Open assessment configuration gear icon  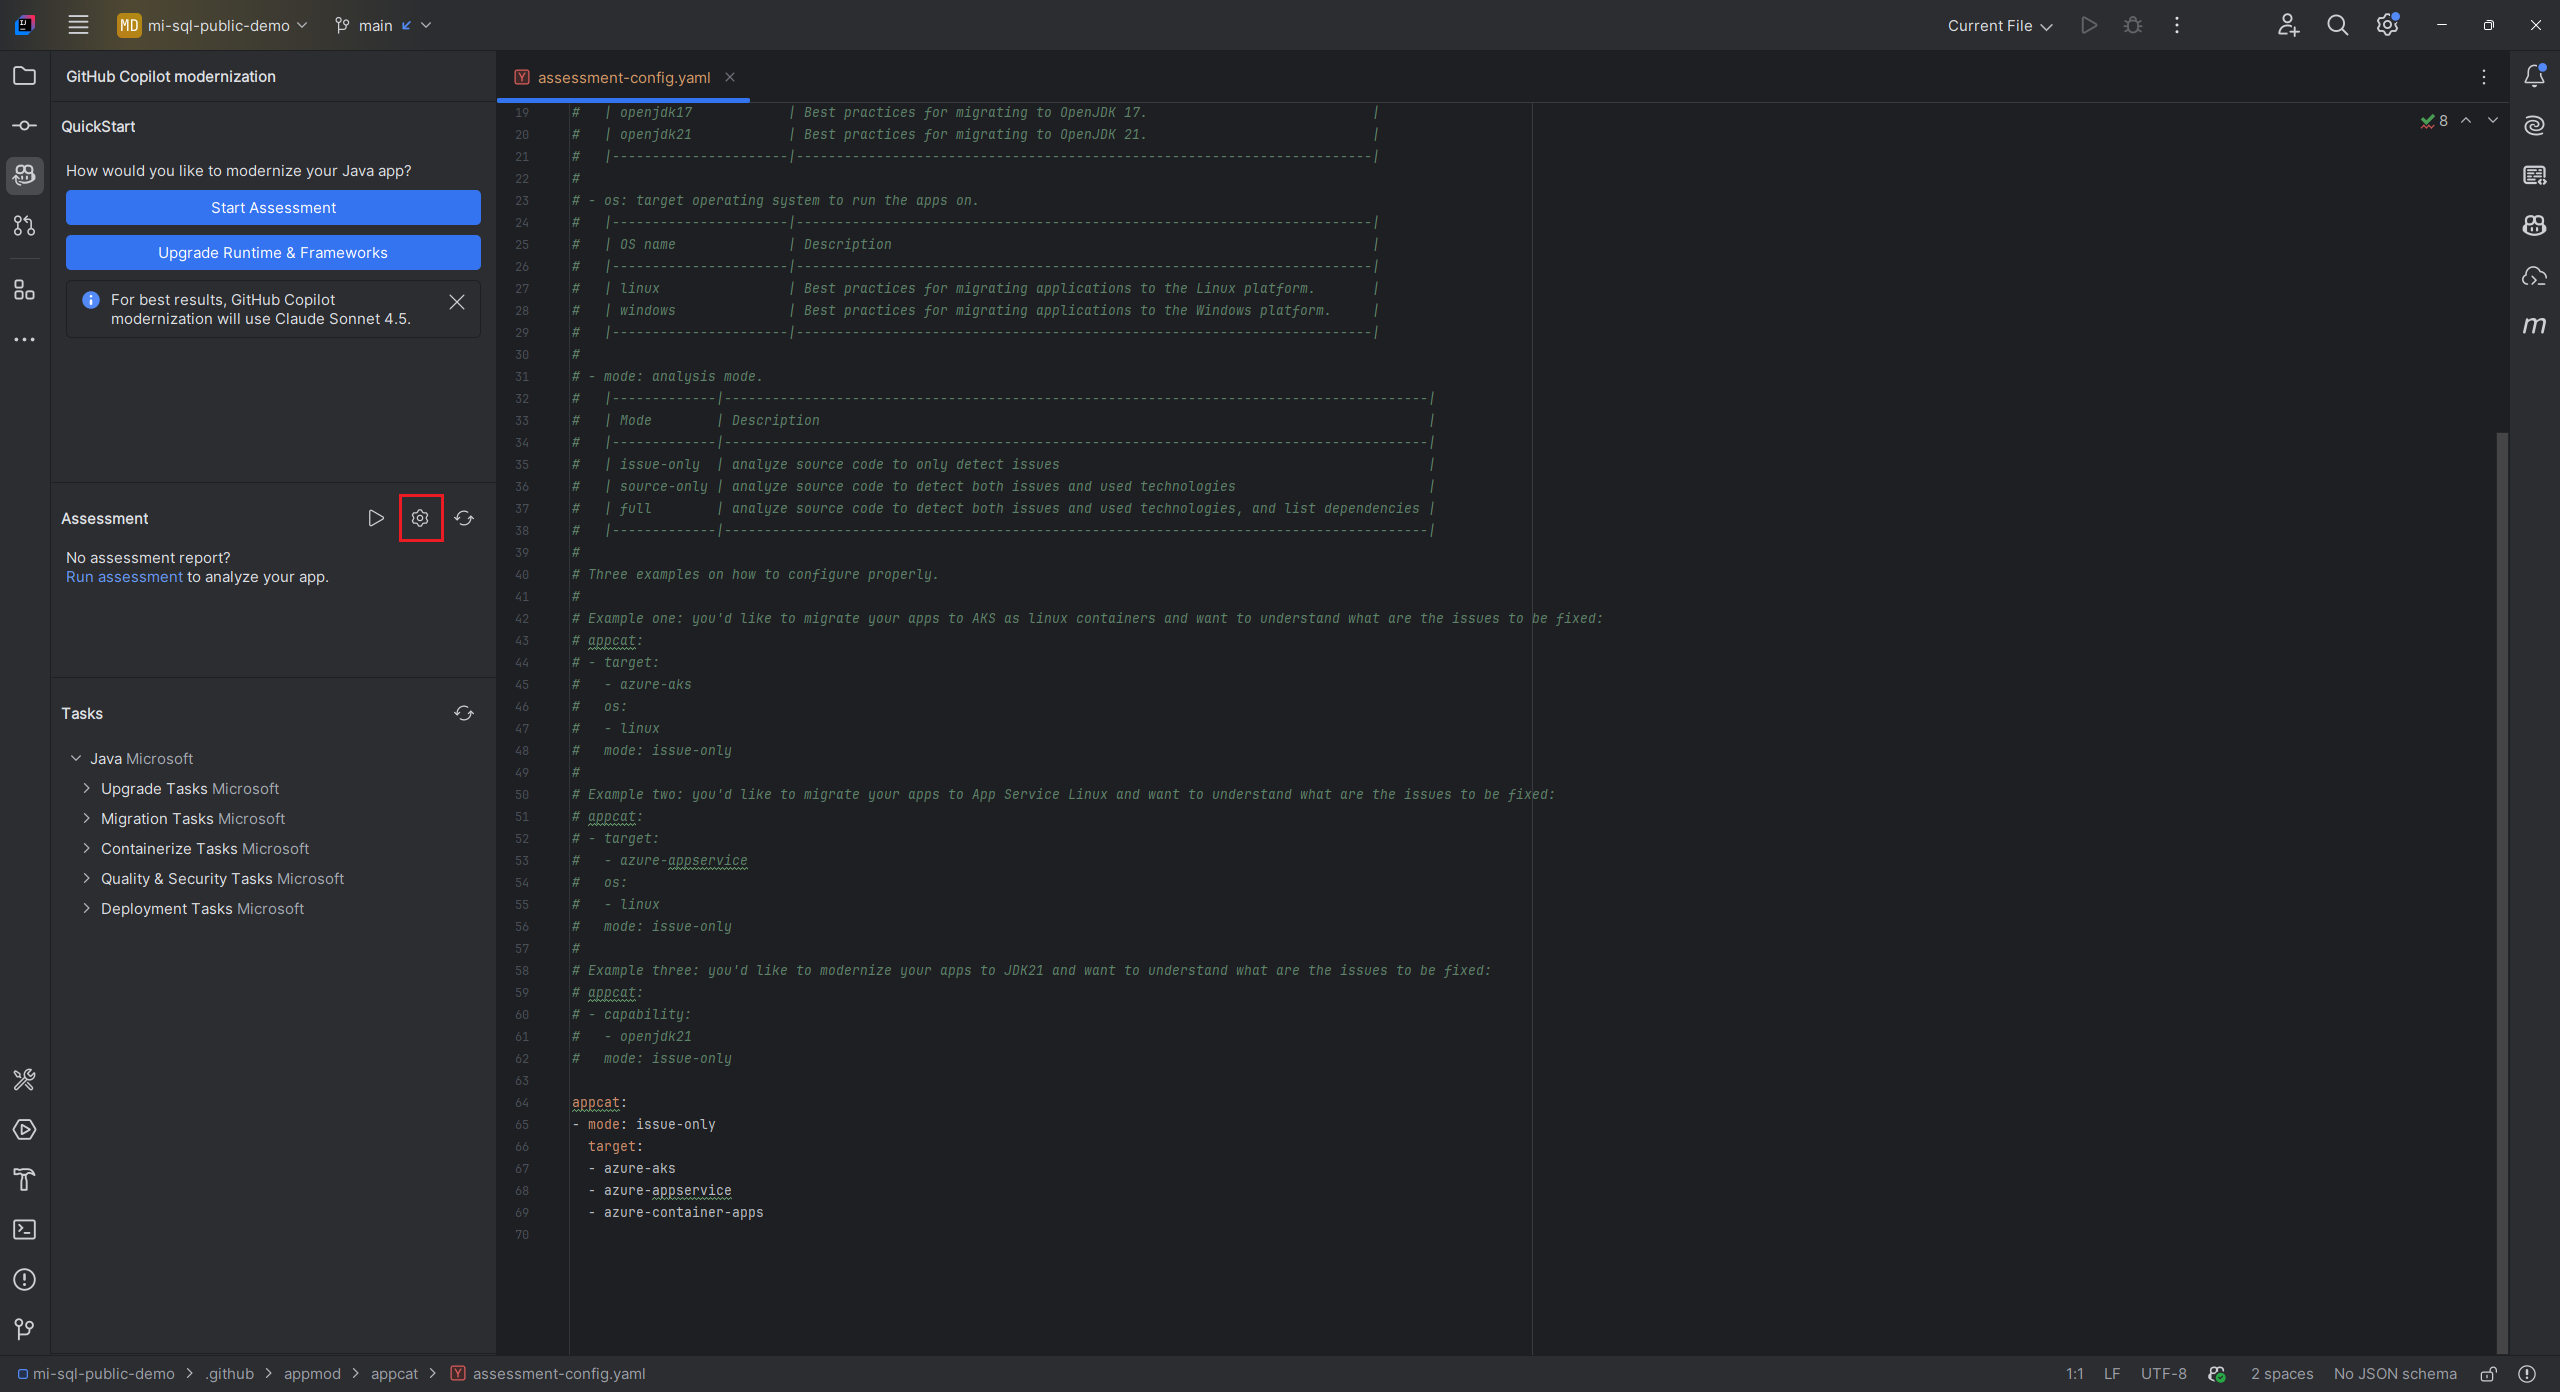420,518
